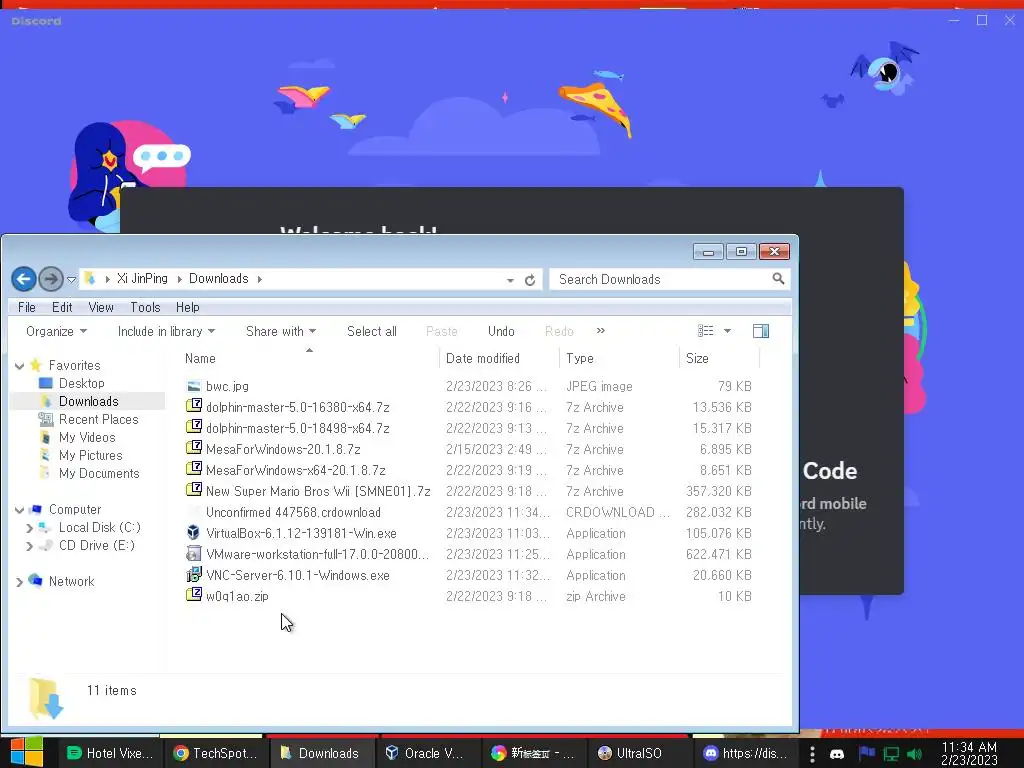Screen dimensions: 1024x768
Task: Collapse the Favorites tree group
Action: [20, 366]
